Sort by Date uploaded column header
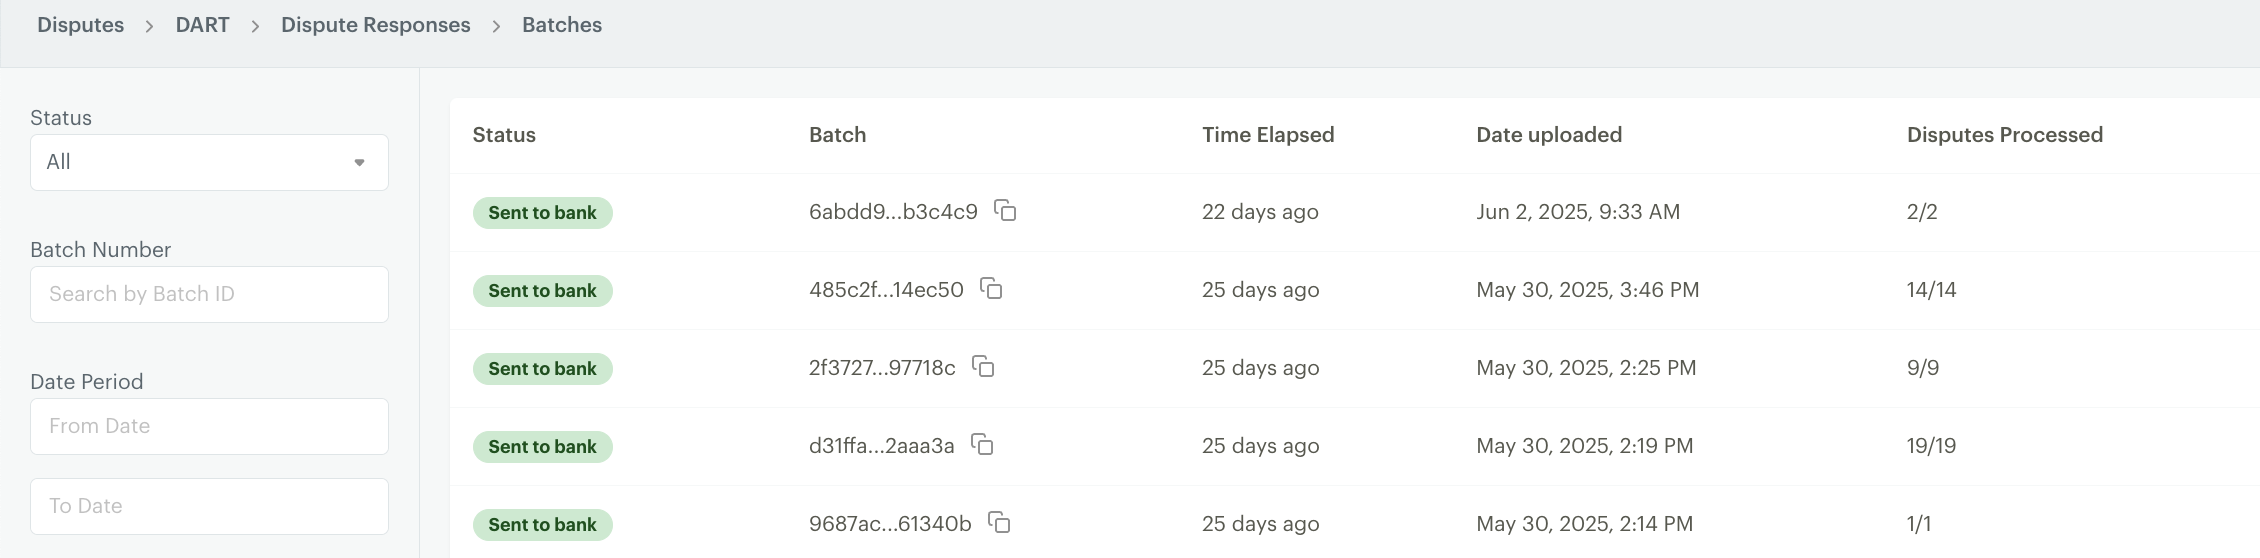This screenshot has width=2260, height=558. pos(1549,135)
